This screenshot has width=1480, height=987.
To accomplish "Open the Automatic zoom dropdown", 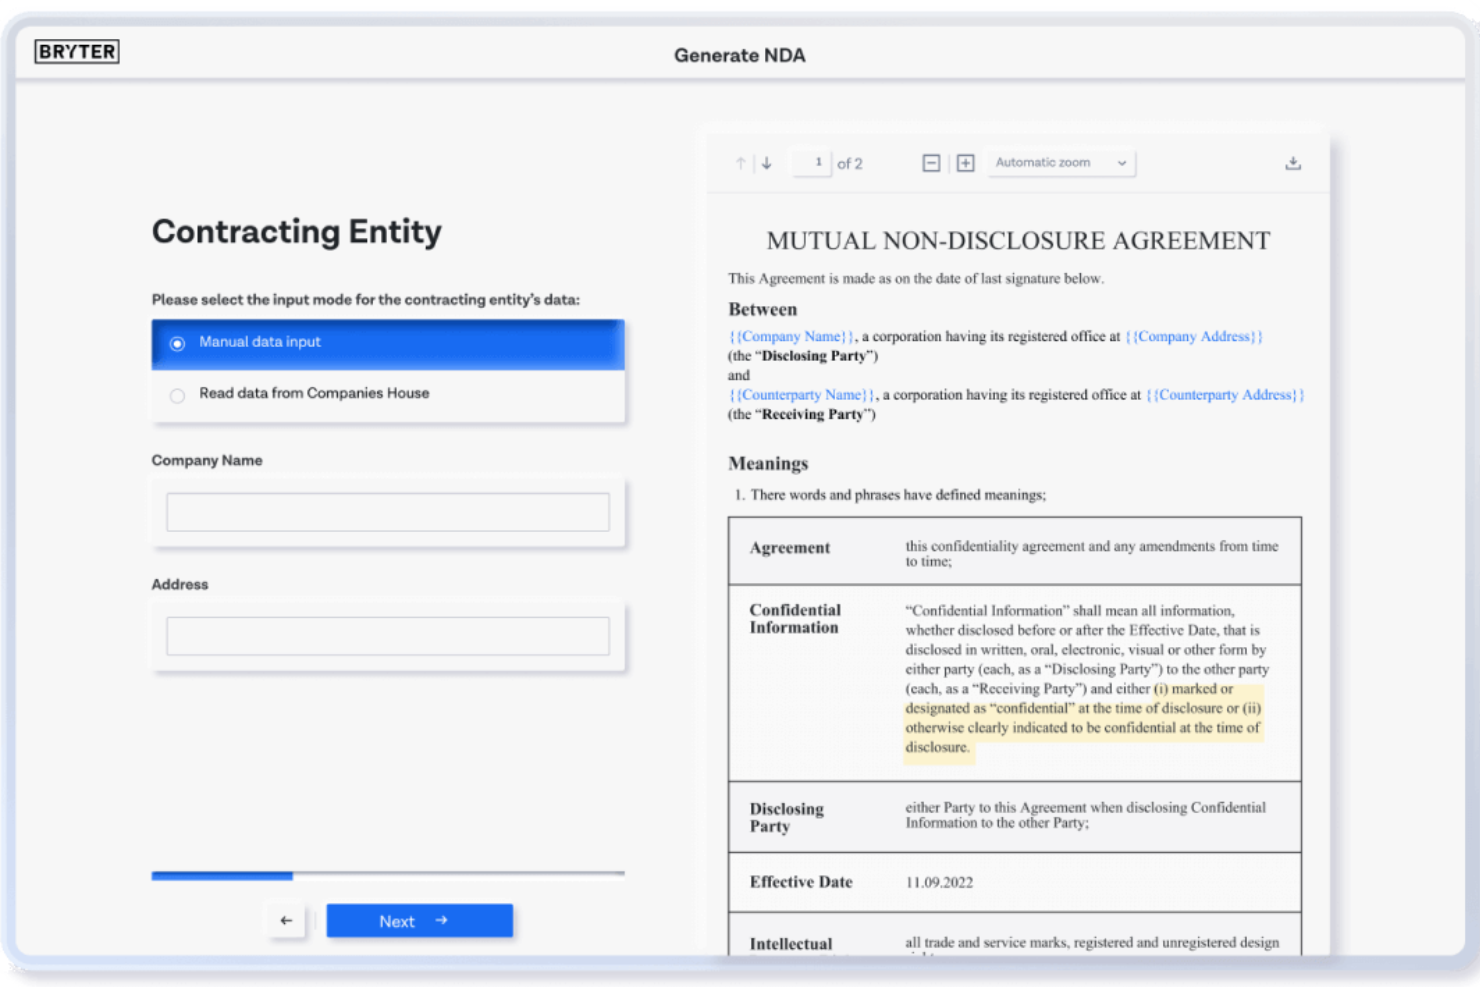I will 1061,163.
